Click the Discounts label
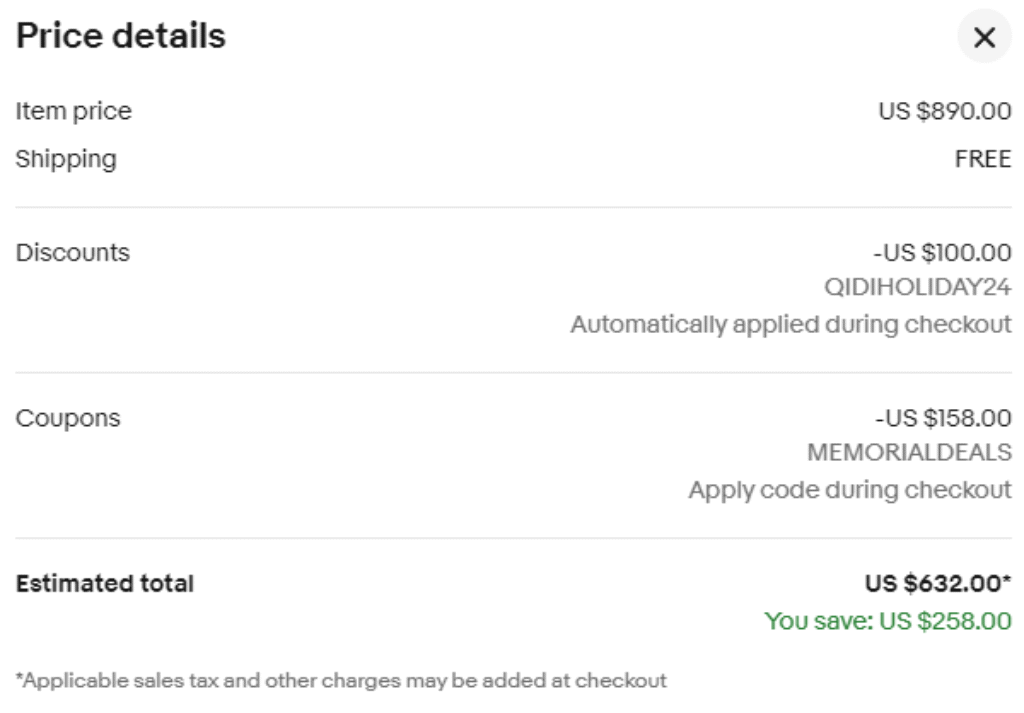 pos(72,252)
